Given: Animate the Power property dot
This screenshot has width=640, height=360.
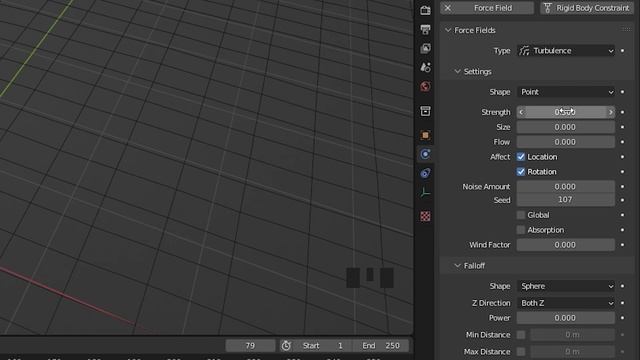Looking at the screenshot, I should 622,318.
